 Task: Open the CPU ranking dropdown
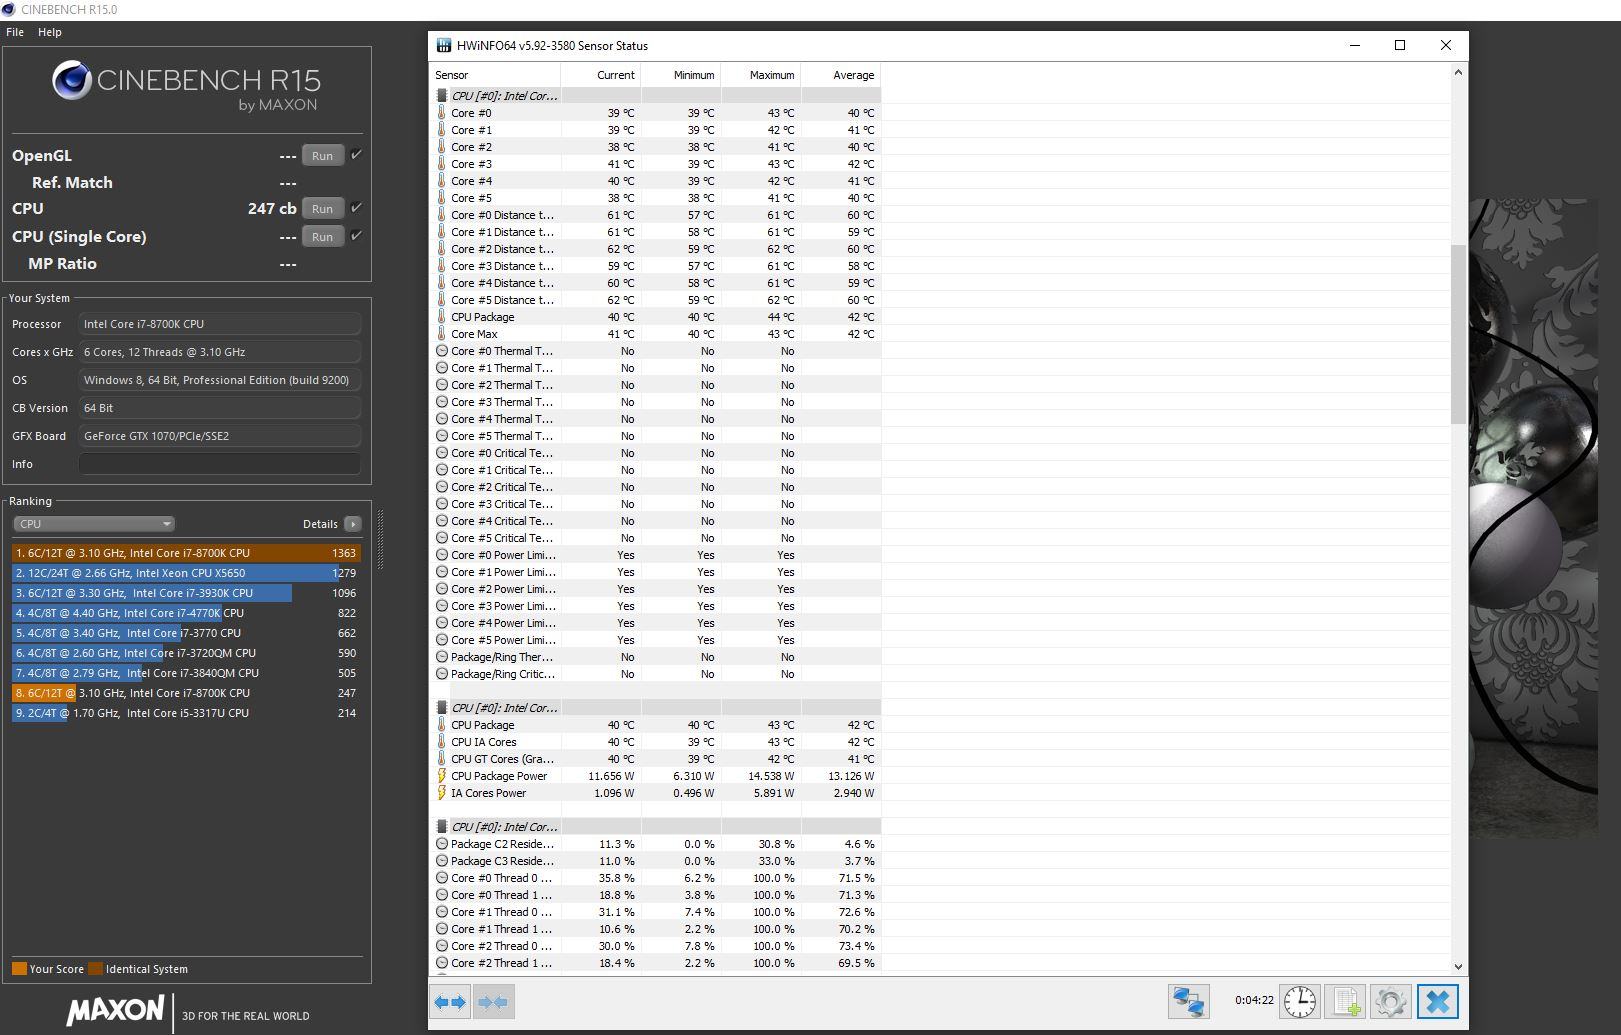coord(94,524)
